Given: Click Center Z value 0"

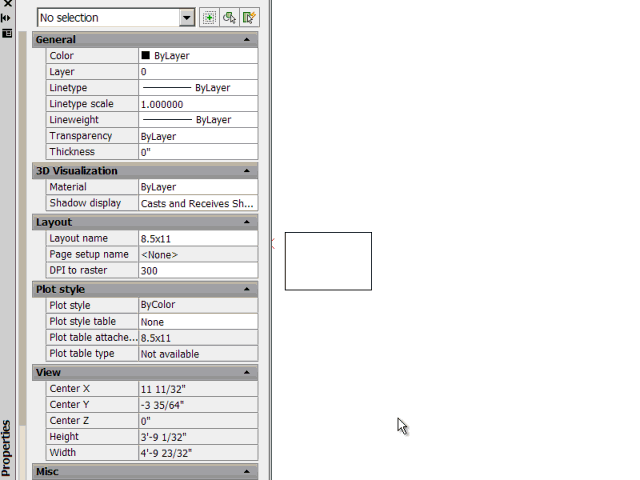Looking at the screenshot, I should click(198, 421).
